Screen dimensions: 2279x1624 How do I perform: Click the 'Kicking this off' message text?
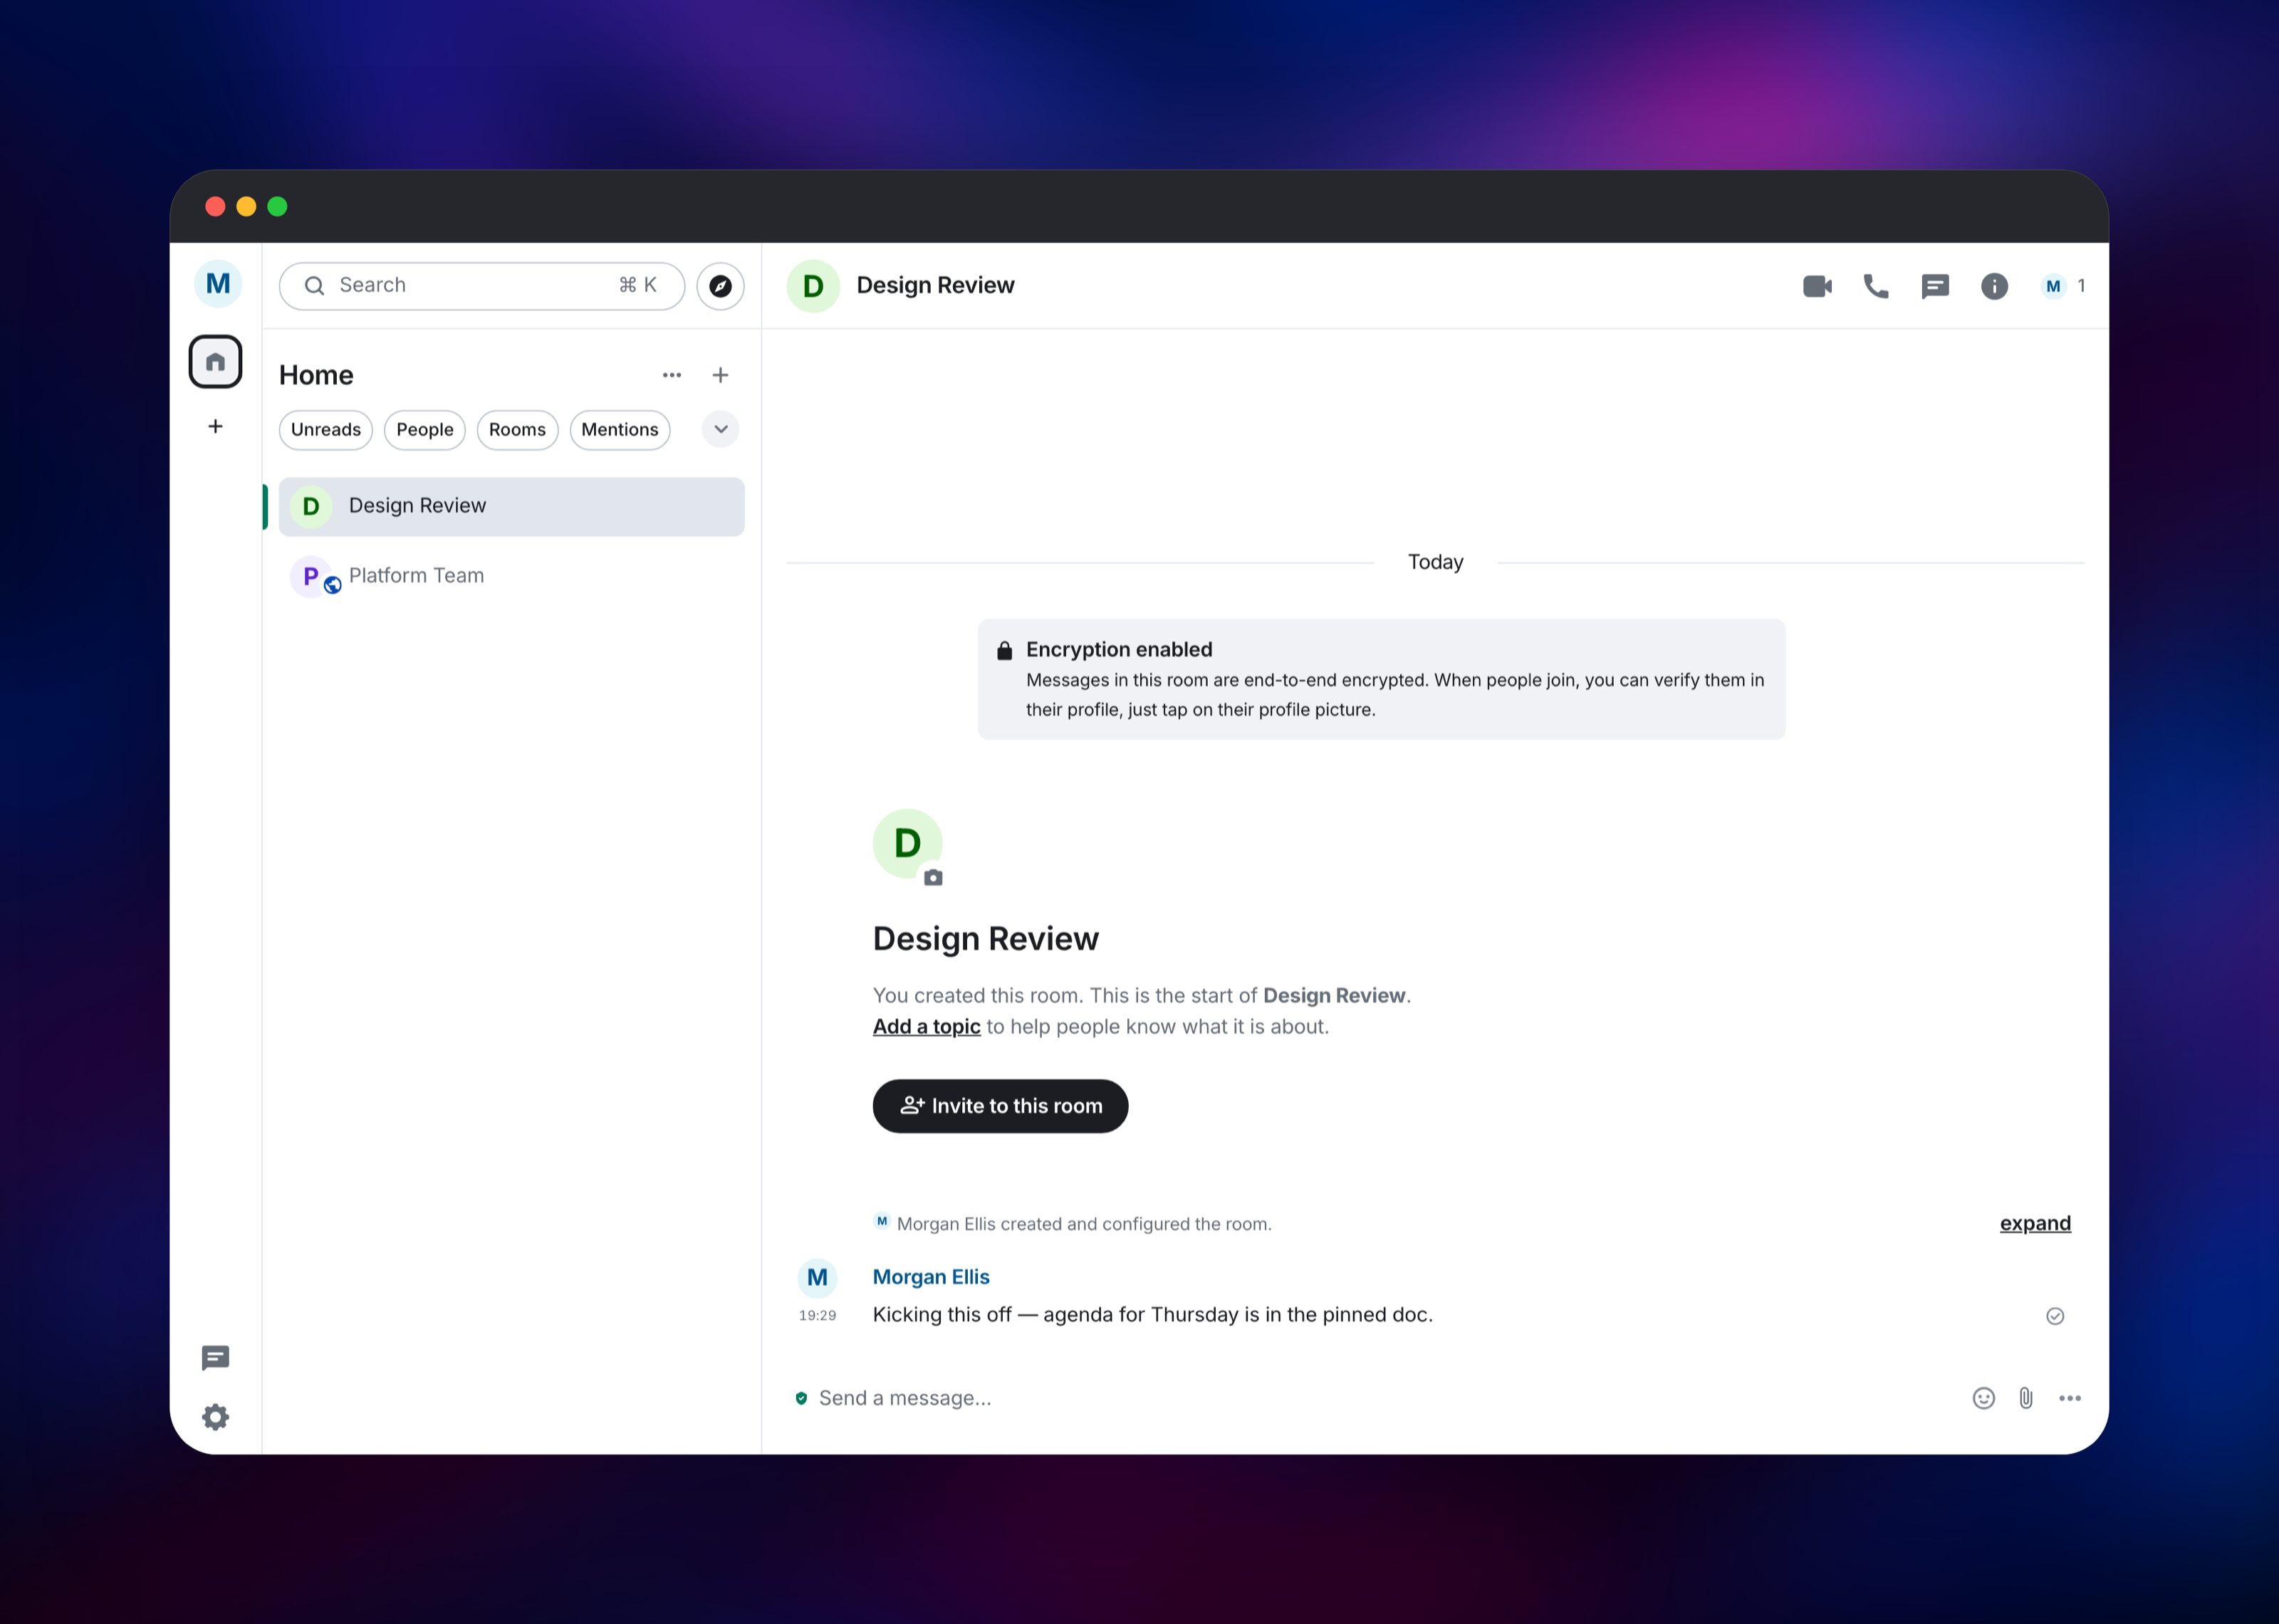(1152, 1315)
